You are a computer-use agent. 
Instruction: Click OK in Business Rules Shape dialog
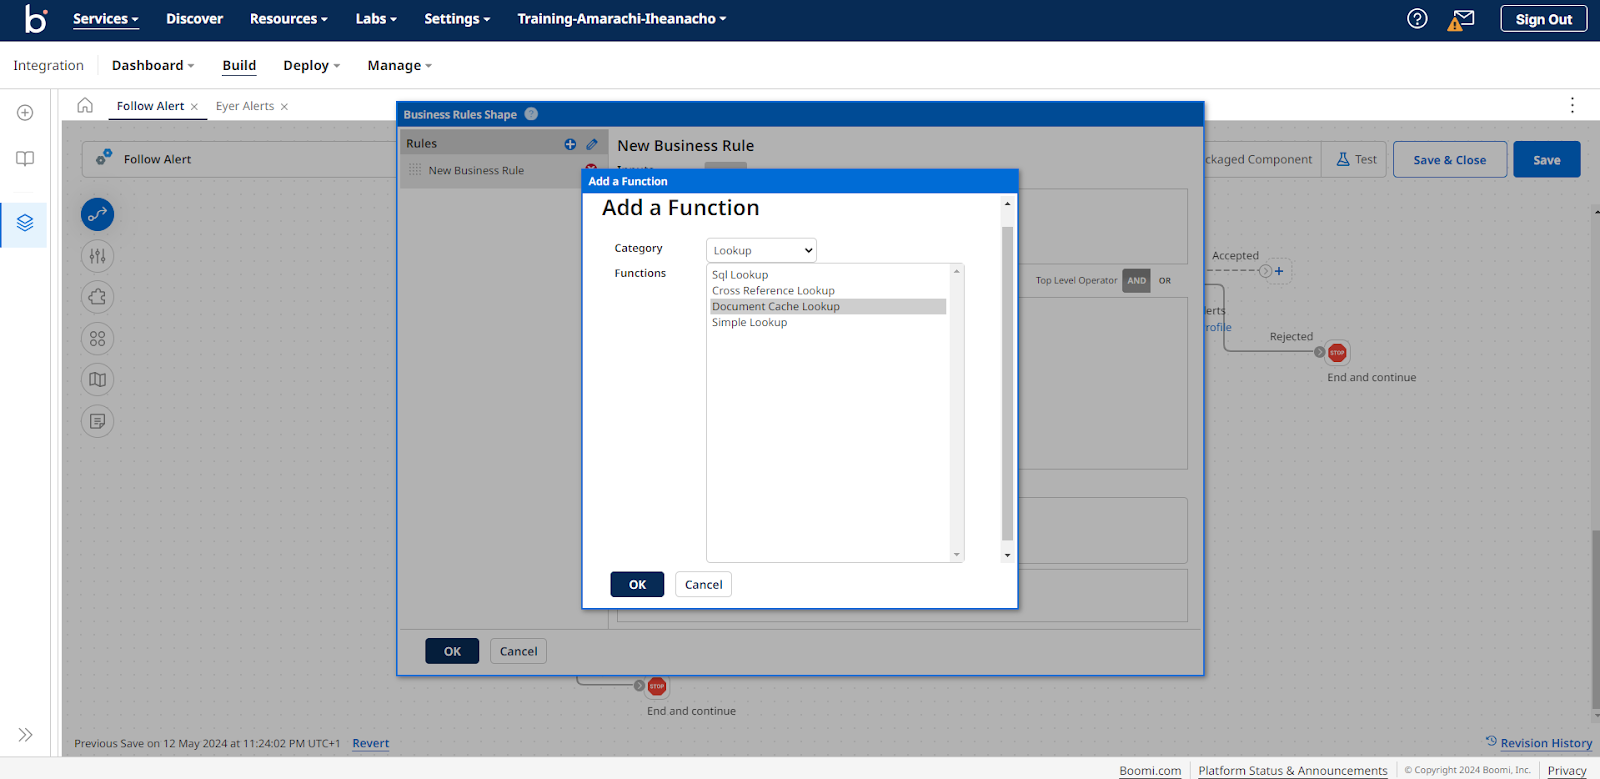pos(452,651)
